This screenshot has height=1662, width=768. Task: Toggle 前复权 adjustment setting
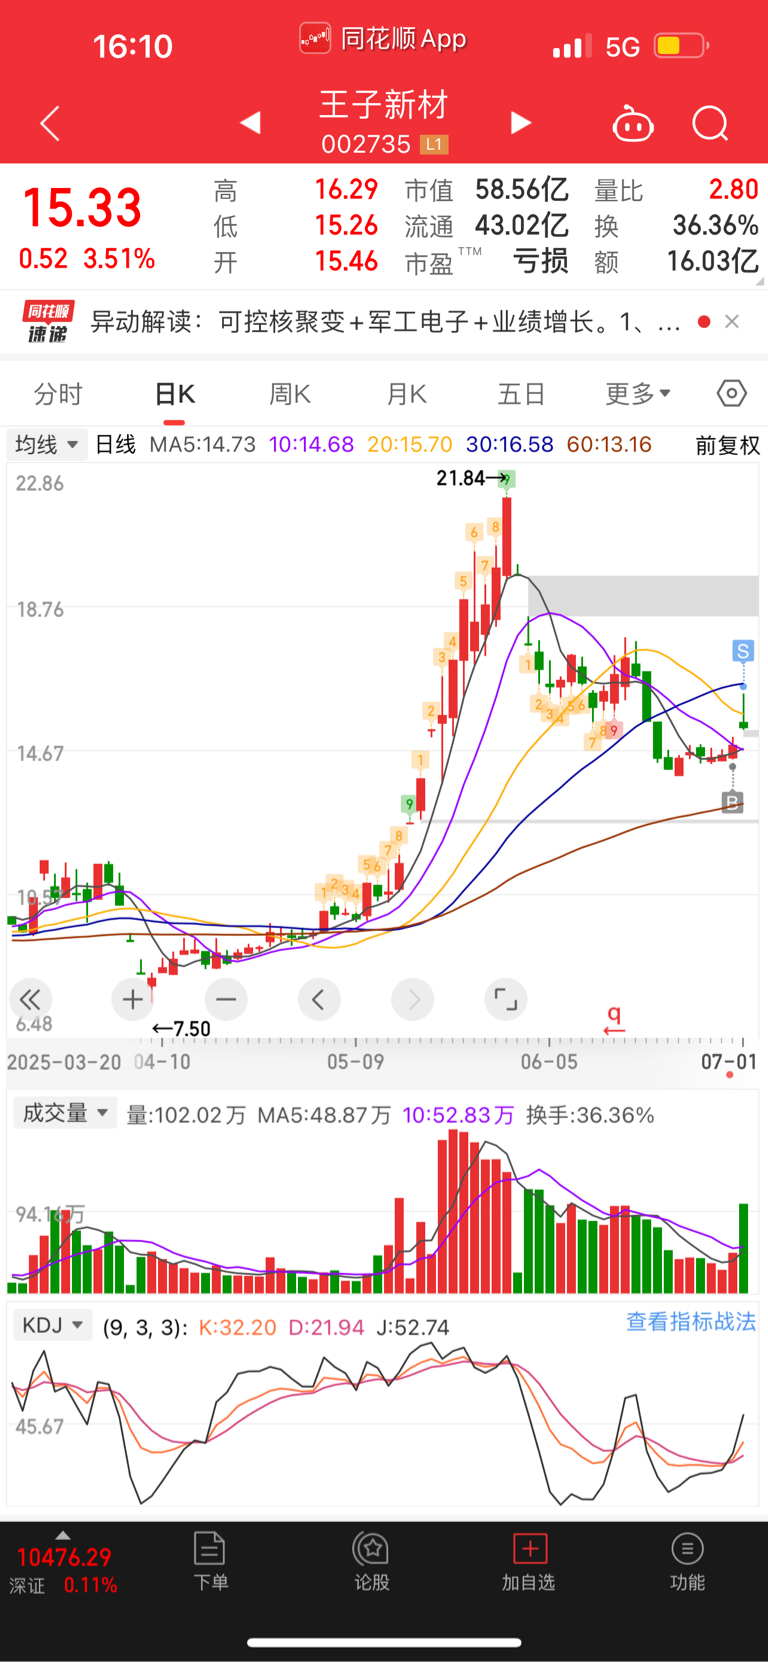click(x=728, y=445)
